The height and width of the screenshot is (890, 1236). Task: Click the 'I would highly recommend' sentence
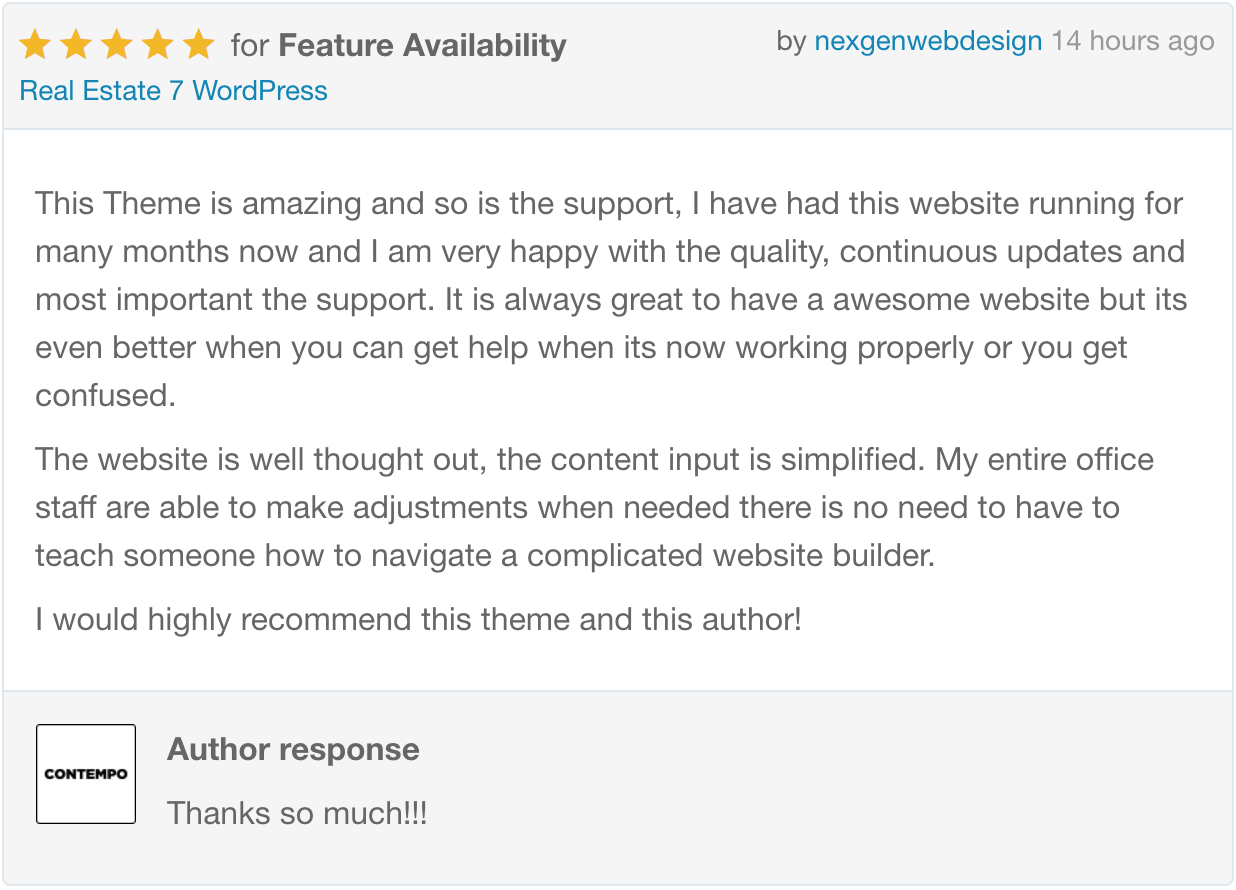click(418, 620)
